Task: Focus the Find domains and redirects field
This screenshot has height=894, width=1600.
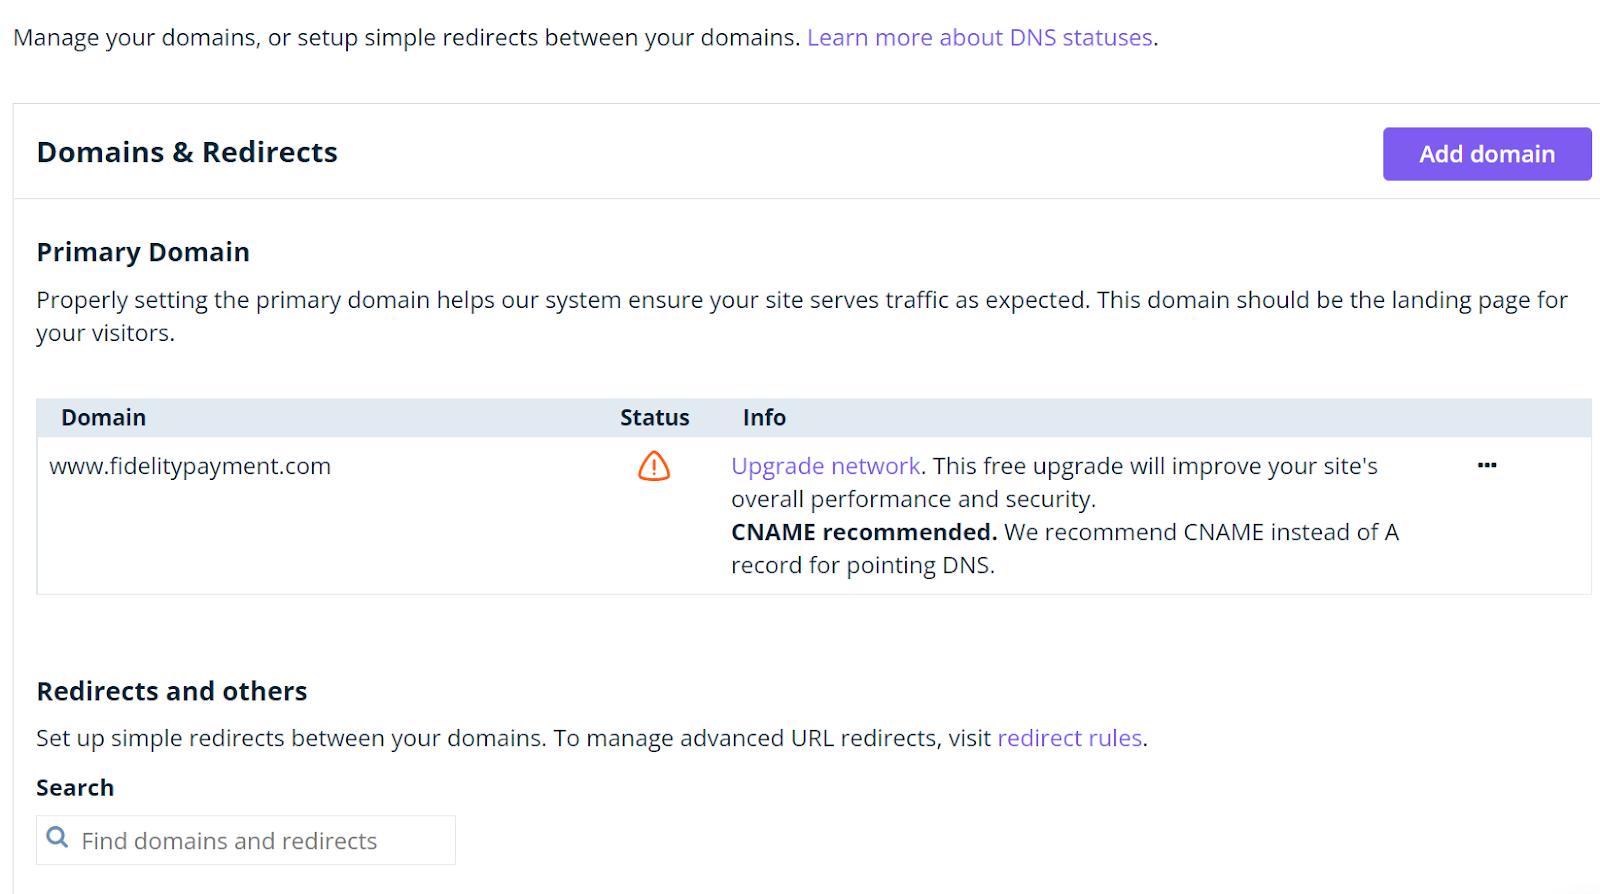Action: 246,840
